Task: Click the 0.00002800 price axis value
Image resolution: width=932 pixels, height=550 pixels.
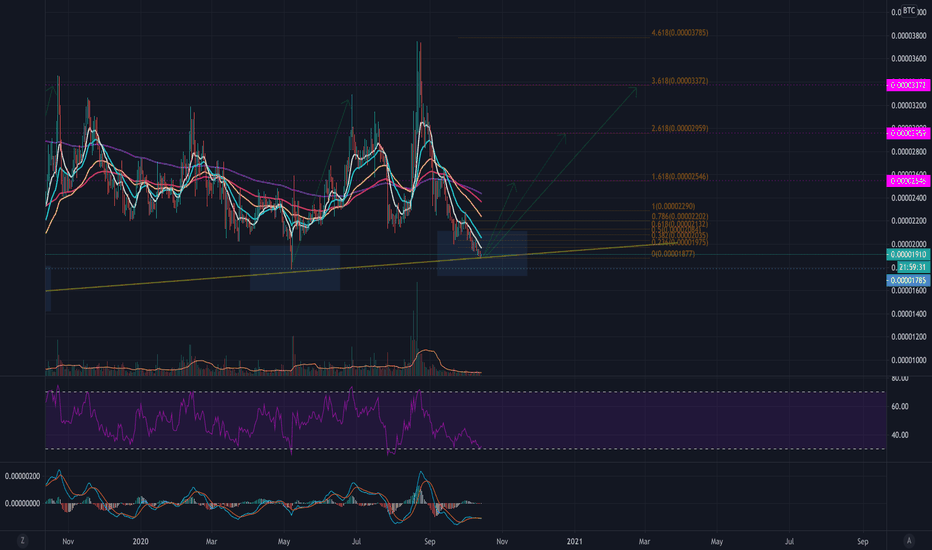Action: coord(909,152)
